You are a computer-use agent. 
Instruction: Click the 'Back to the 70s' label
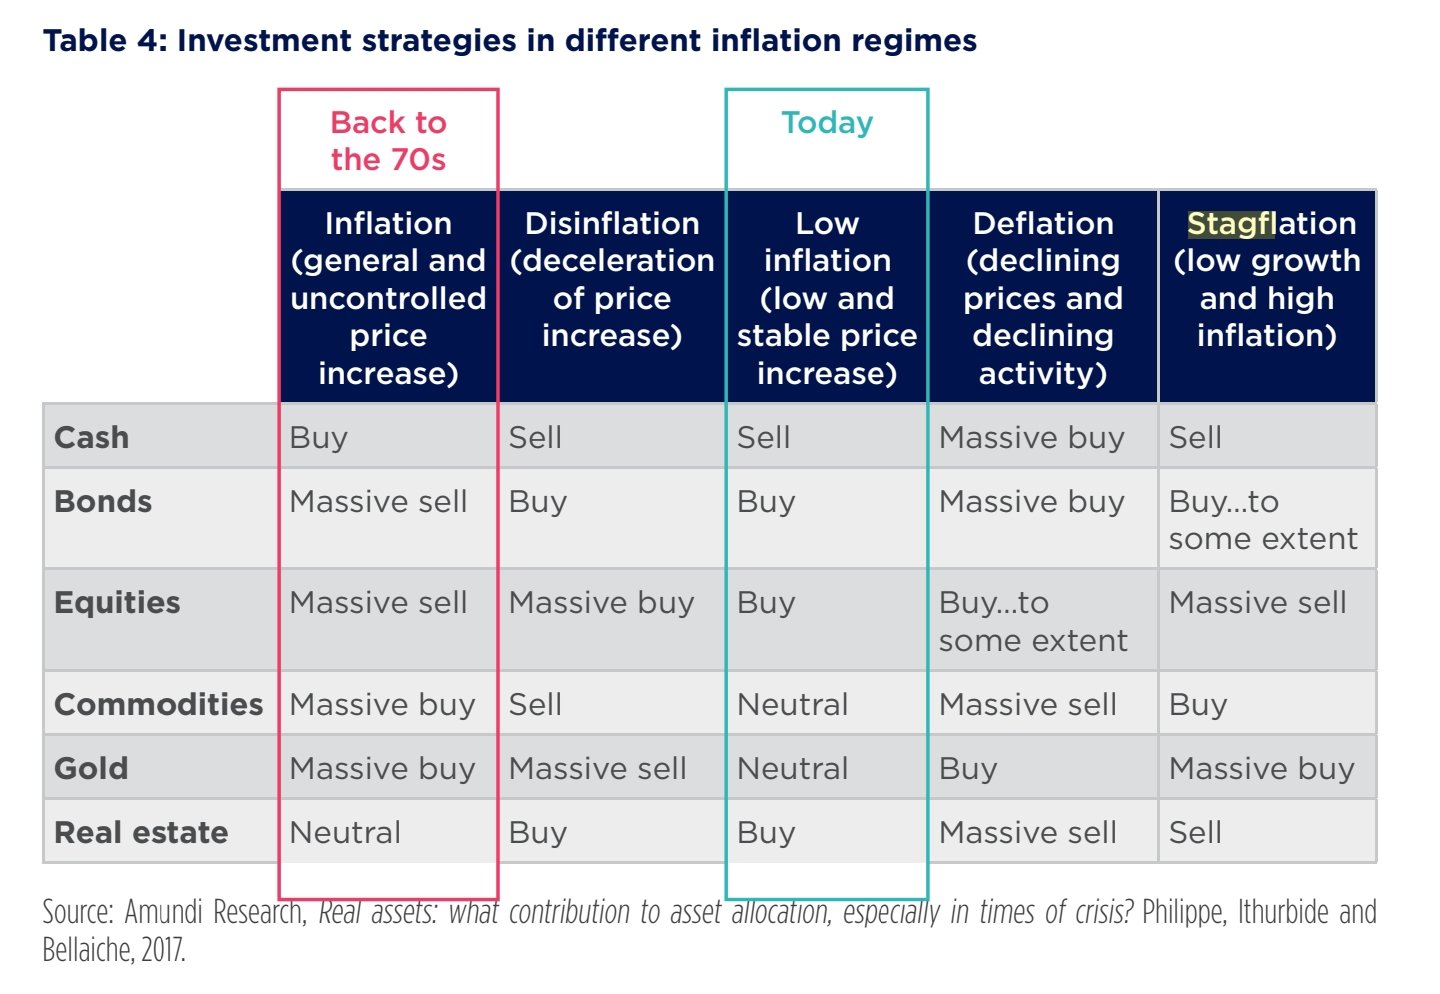tap(388, 140)
